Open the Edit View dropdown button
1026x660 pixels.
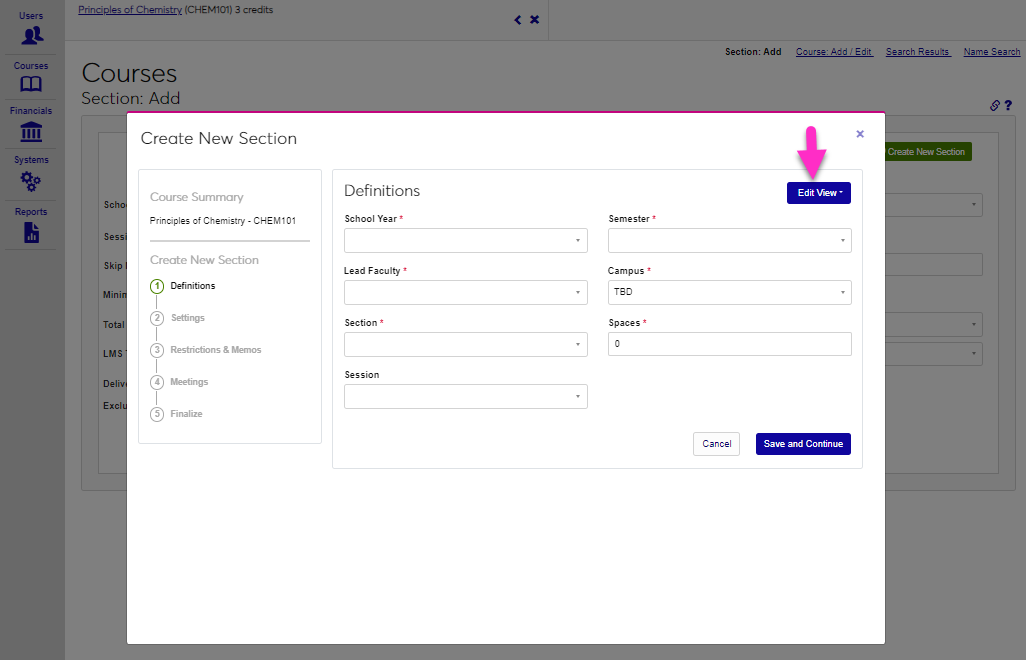[818, 193]
